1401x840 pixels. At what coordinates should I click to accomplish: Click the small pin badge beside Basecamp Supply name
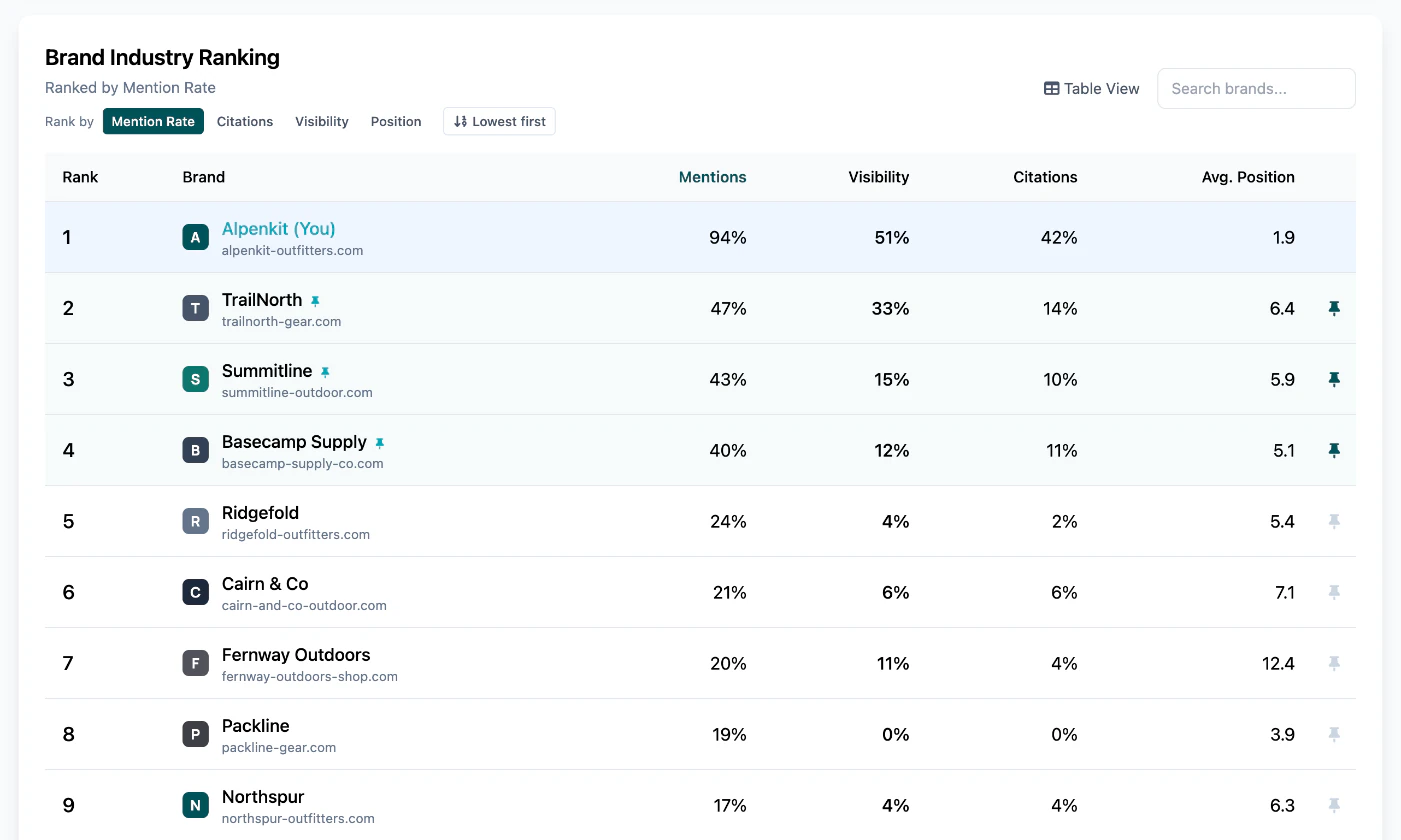(x=379, y=443)
